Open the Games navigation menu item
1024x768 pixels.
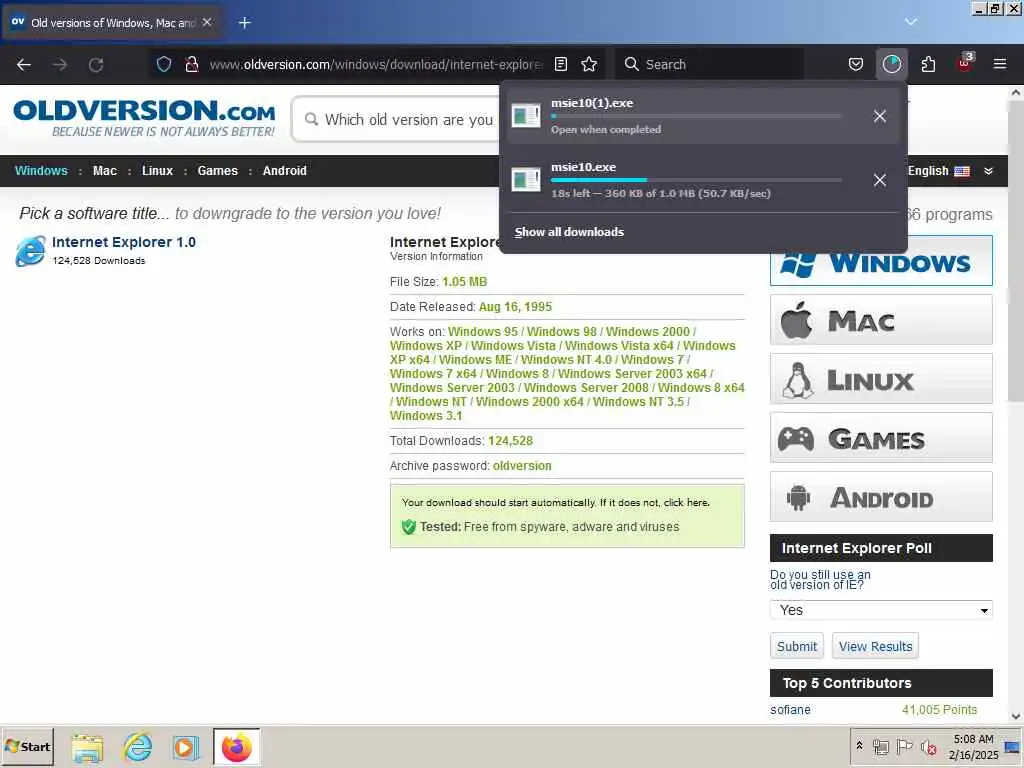click(217, 171)
